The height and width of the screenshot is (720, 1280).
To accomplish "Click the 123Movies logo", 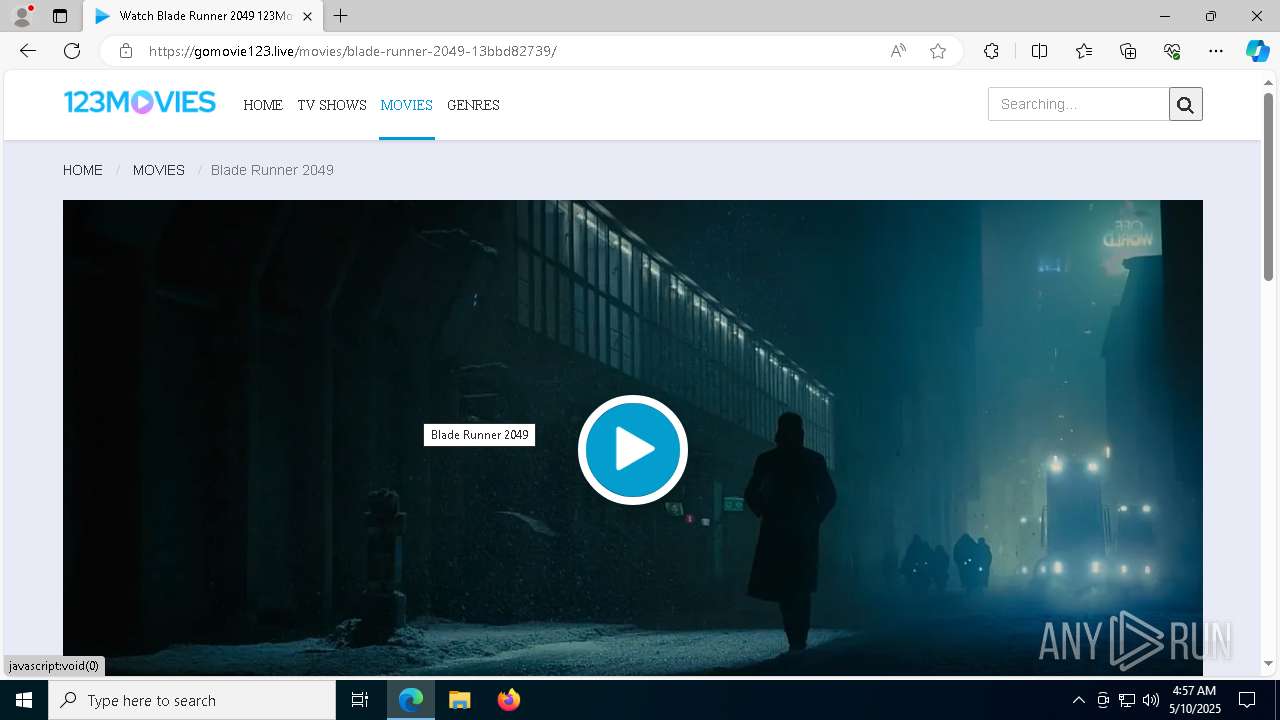I will click(139, 102).
